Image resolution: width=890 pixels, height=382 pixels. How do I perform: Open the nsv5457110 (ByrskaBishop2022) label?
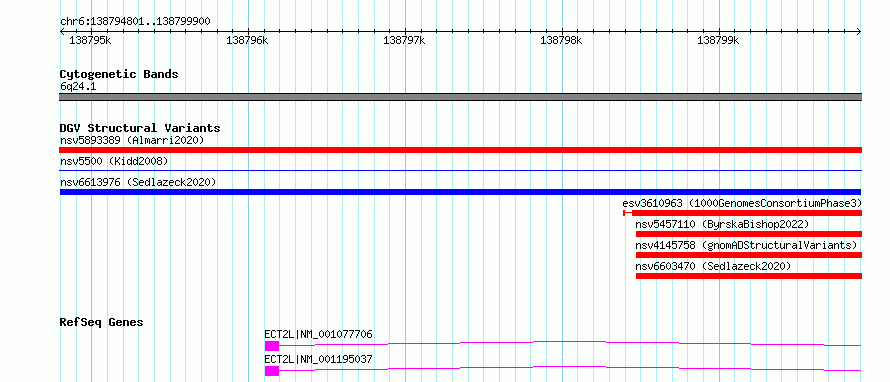pyautogui.click(x=722, y=224)
